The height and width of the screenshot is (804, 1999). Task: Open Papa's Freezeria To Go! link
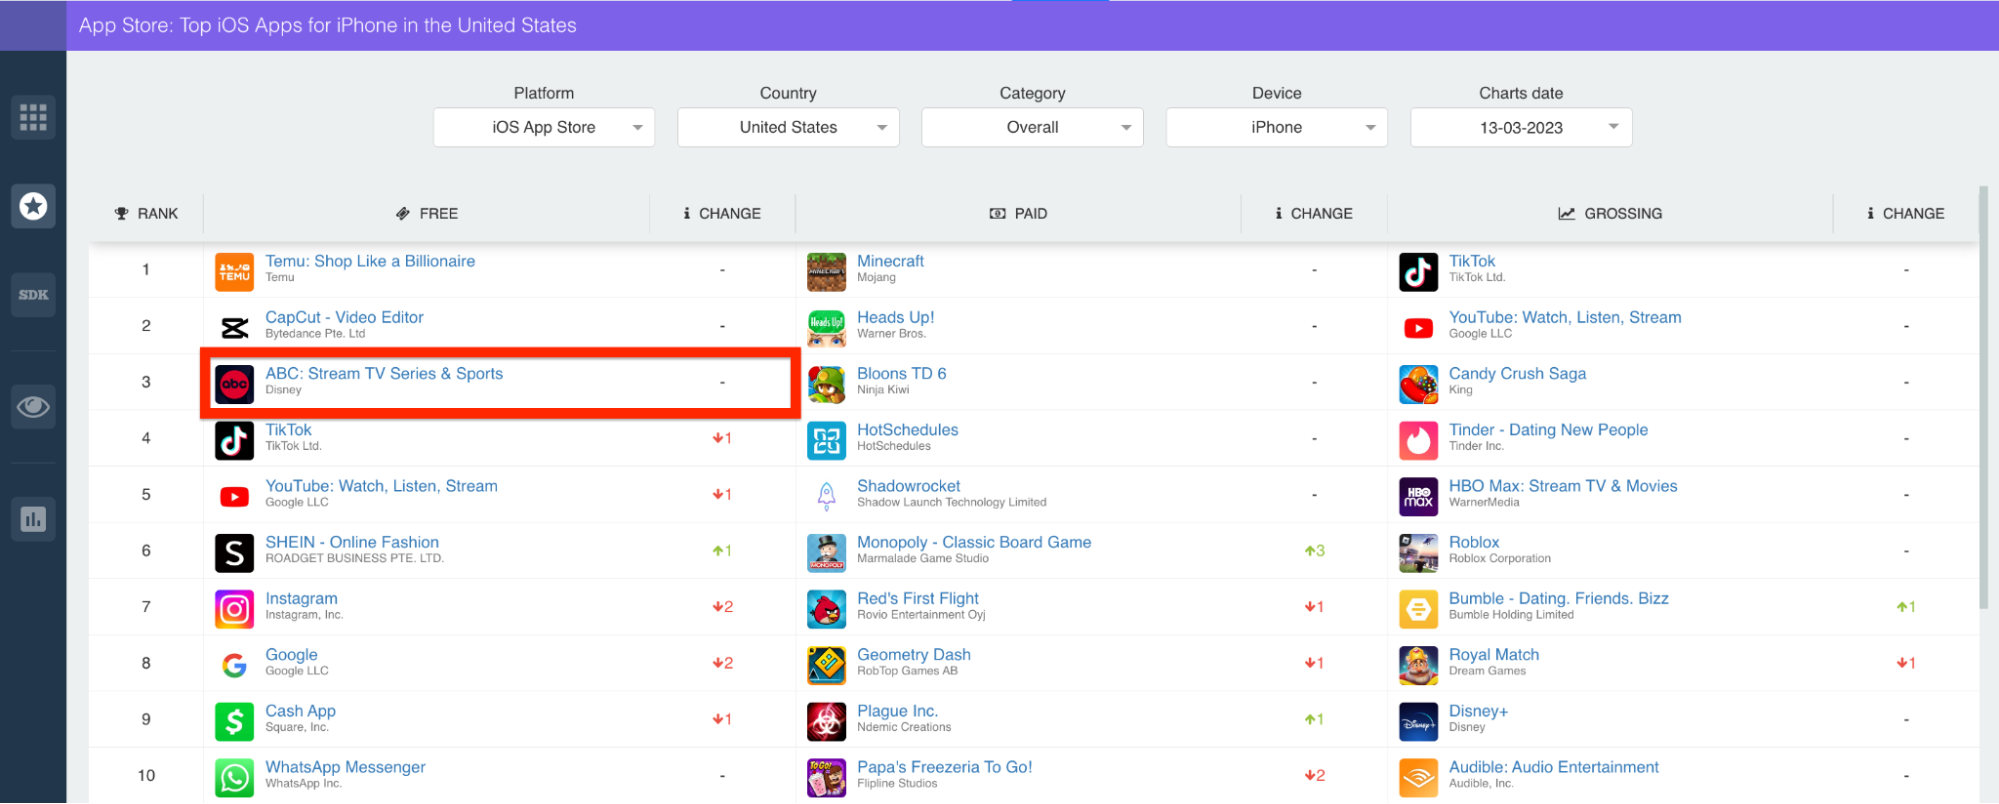(x=944, y=767)
